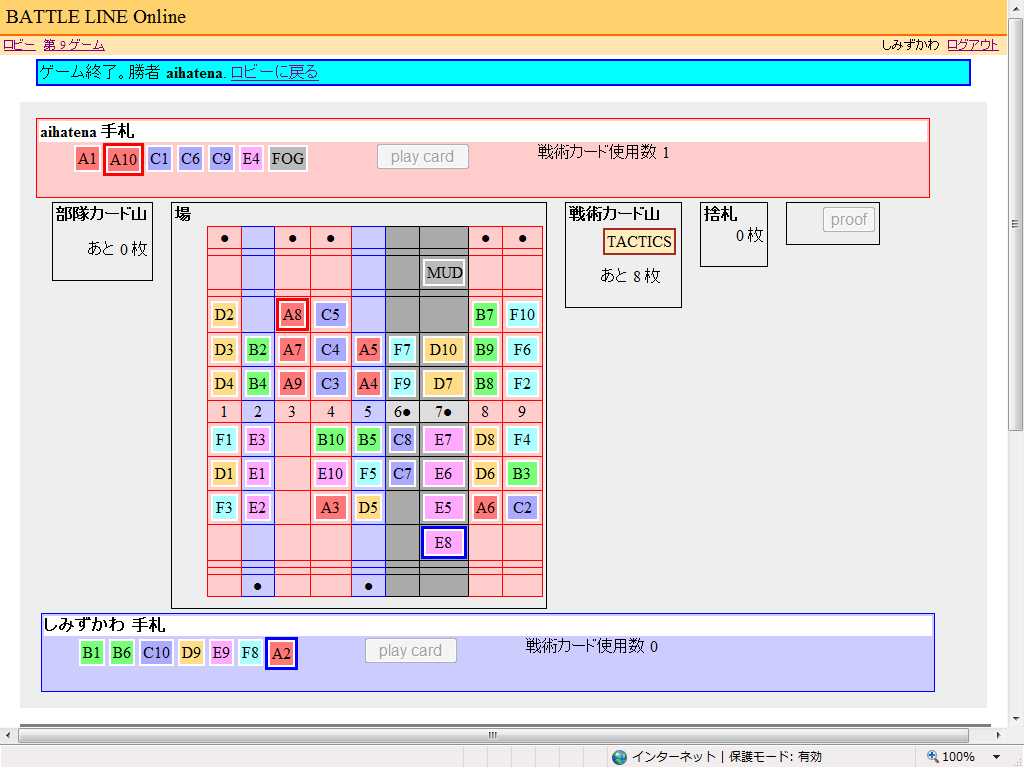The height and width of the screenshot is (768, 1024).
Task: Click card C5 in column 4
Action: point(330,315)
